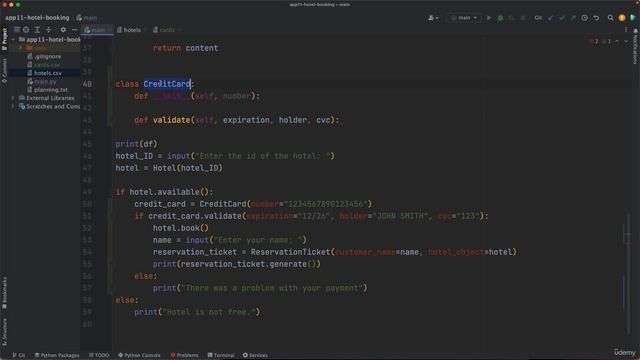
Task: Click the orange IDE updates icon
Action: (622, 18)
